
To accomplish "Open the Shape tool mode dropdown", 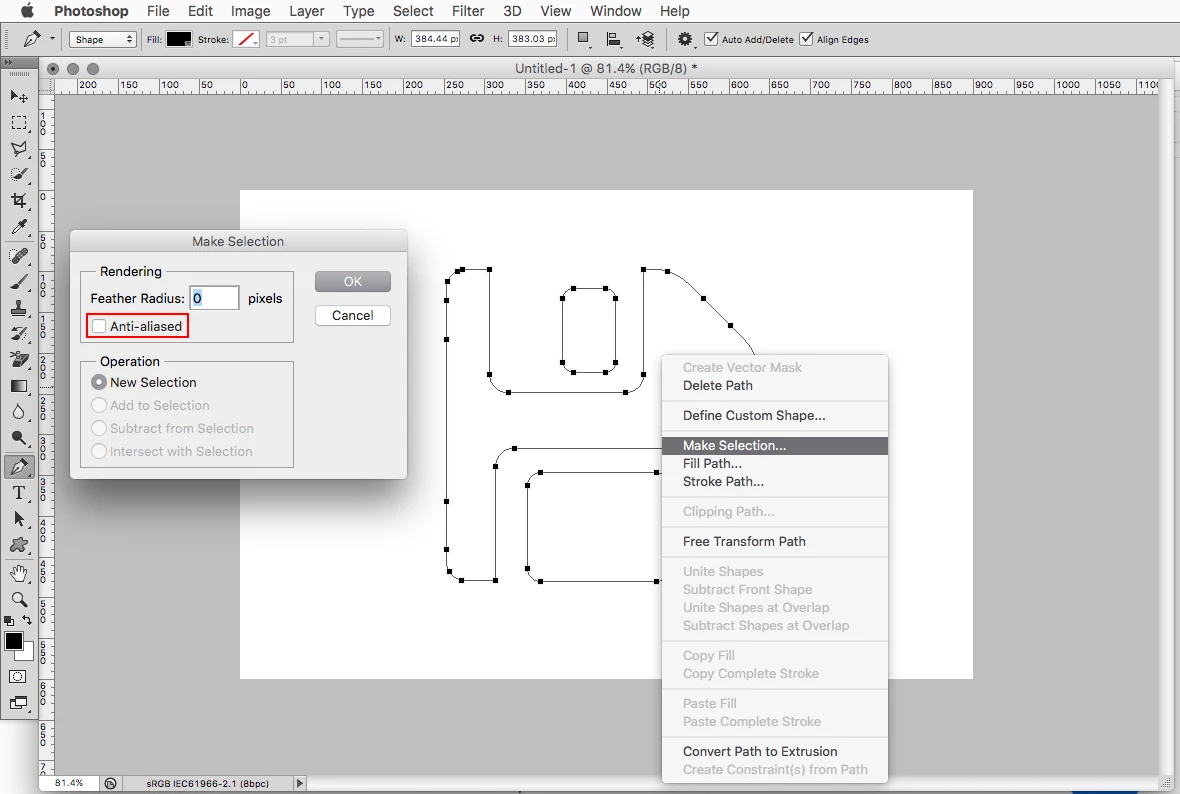I will pos(102,39).
